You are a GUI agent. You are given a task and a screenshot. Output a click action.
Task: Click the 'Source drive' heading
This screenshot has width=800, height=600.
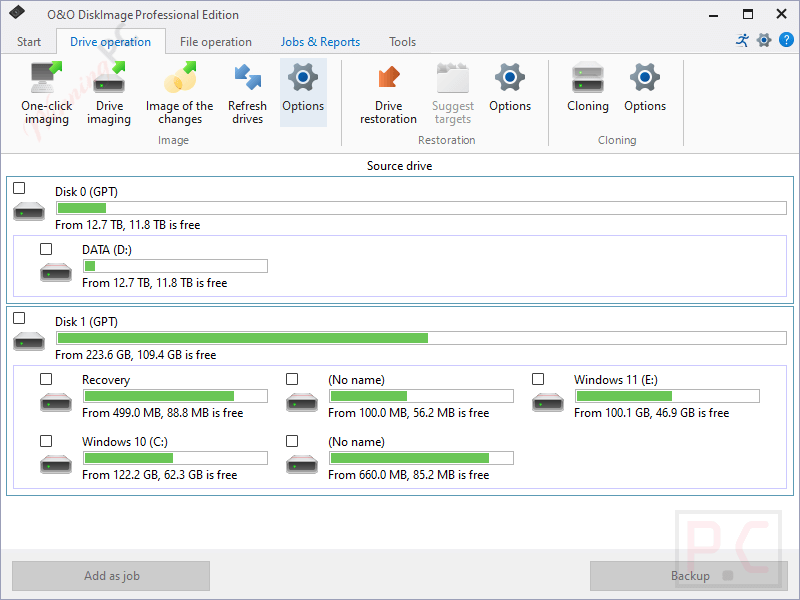(399, 166)
